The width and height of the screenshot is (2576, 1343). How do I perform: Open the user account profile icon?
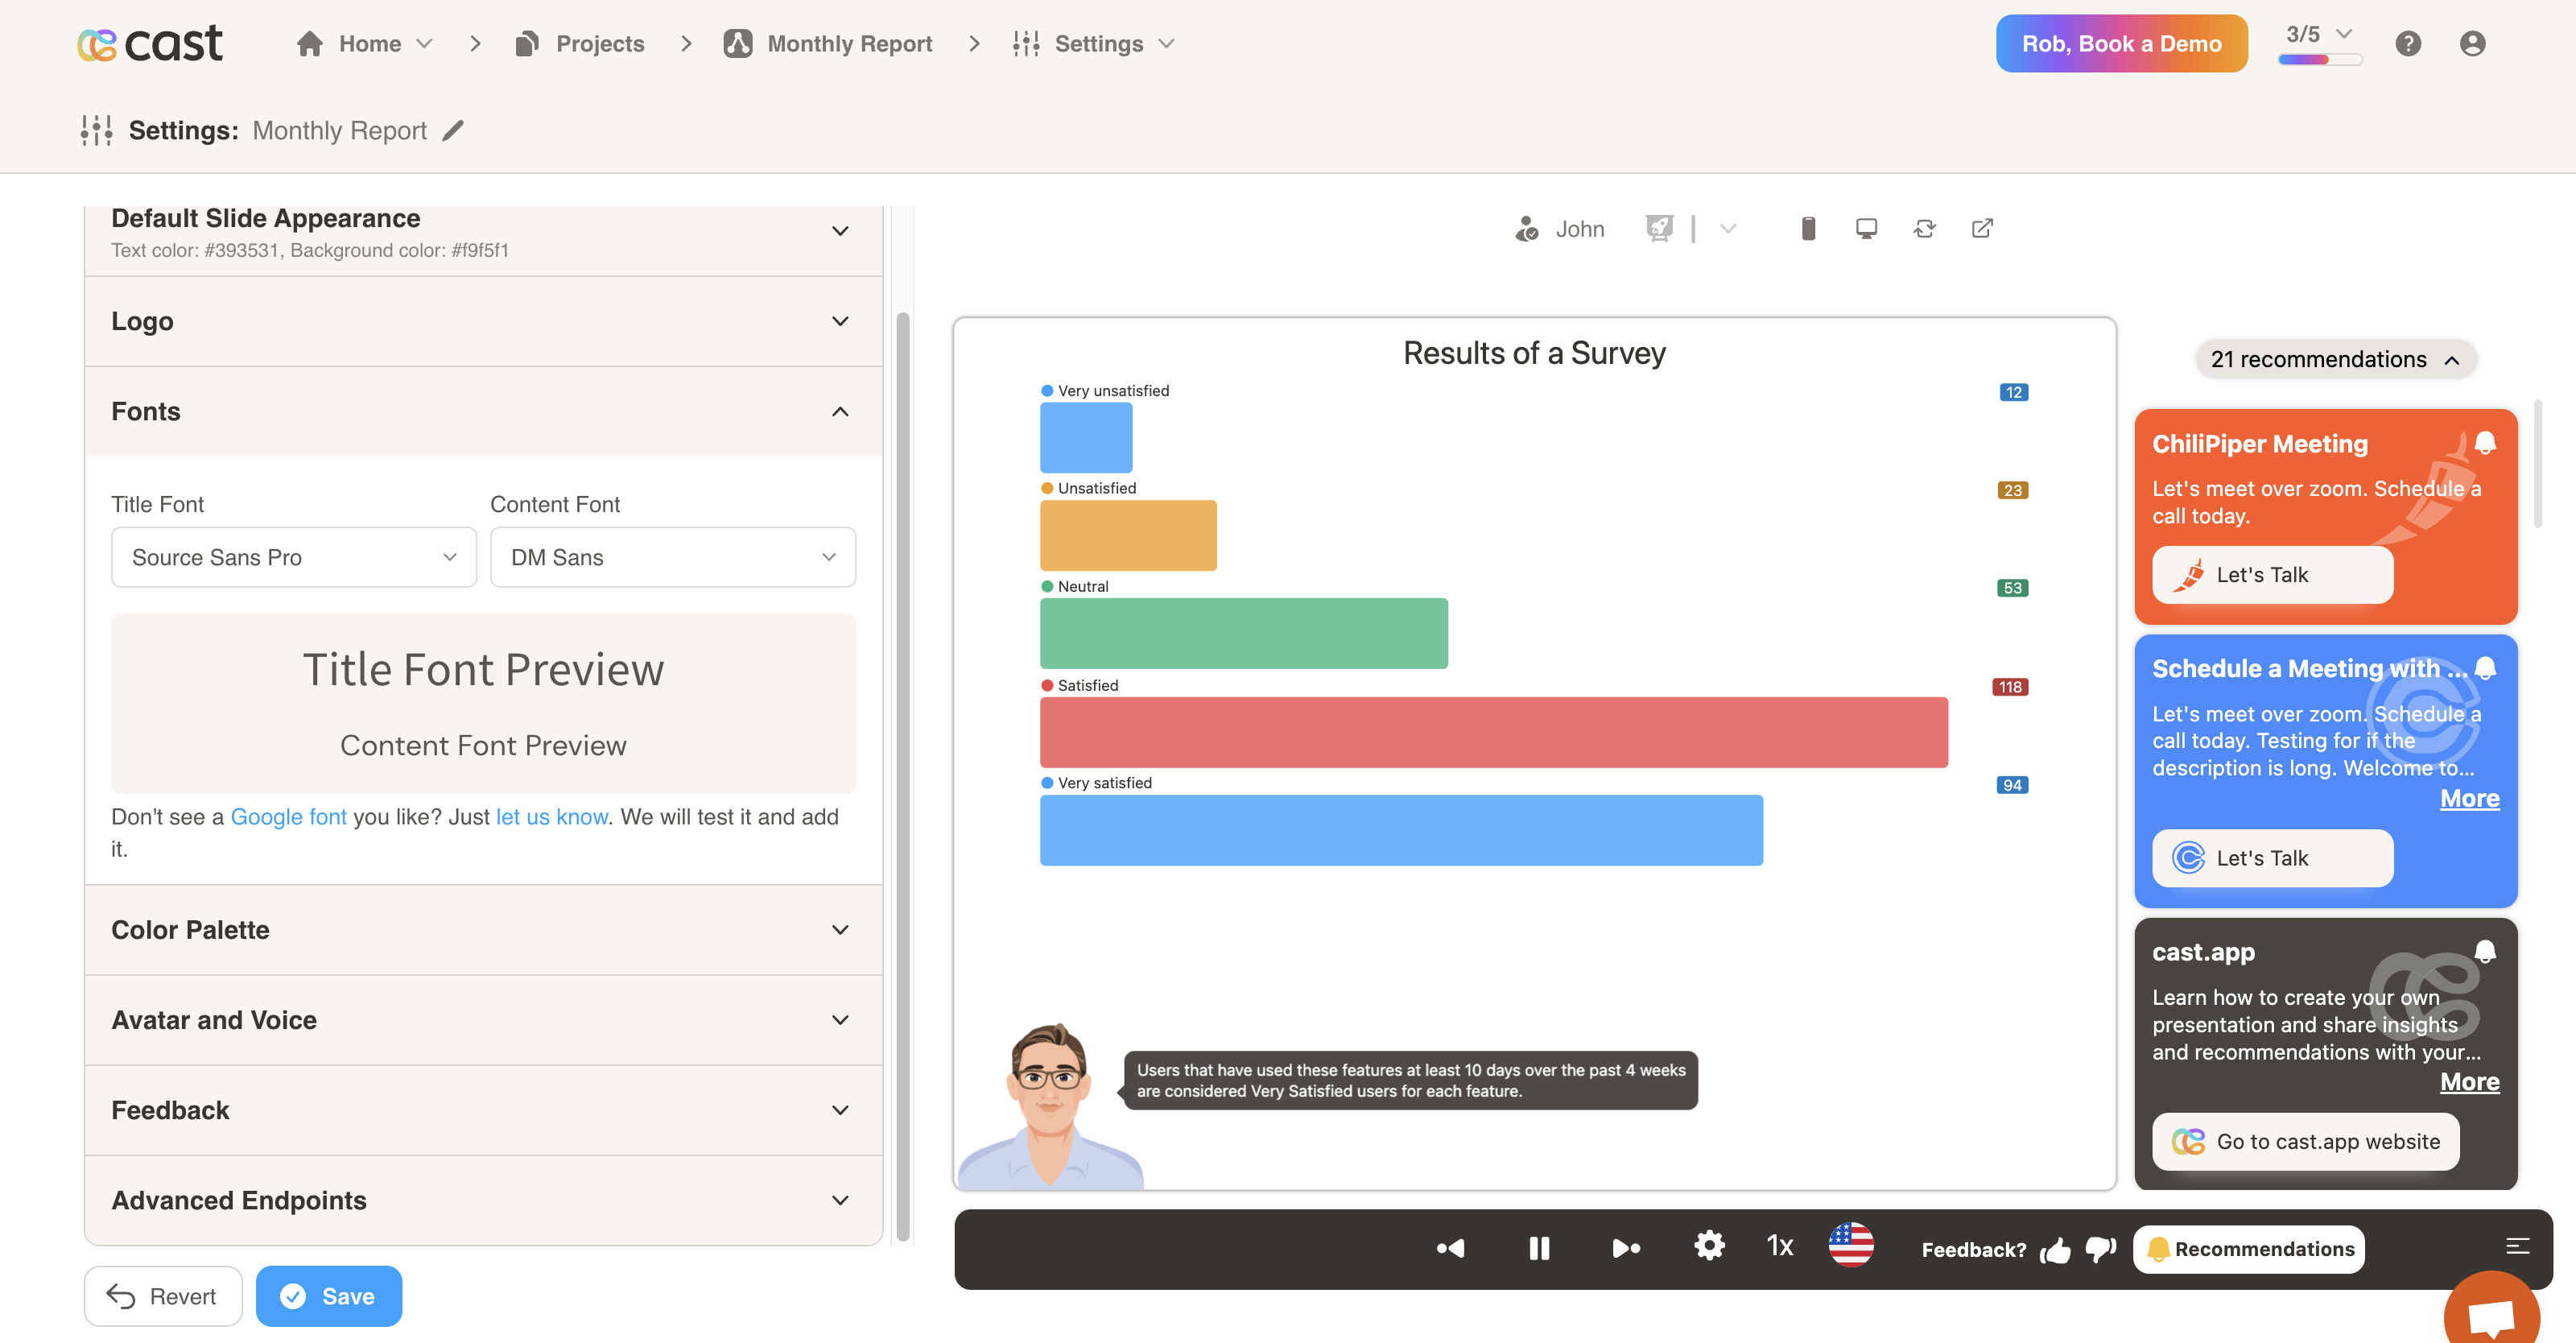pyautogui.click(x=2472, y=43)
